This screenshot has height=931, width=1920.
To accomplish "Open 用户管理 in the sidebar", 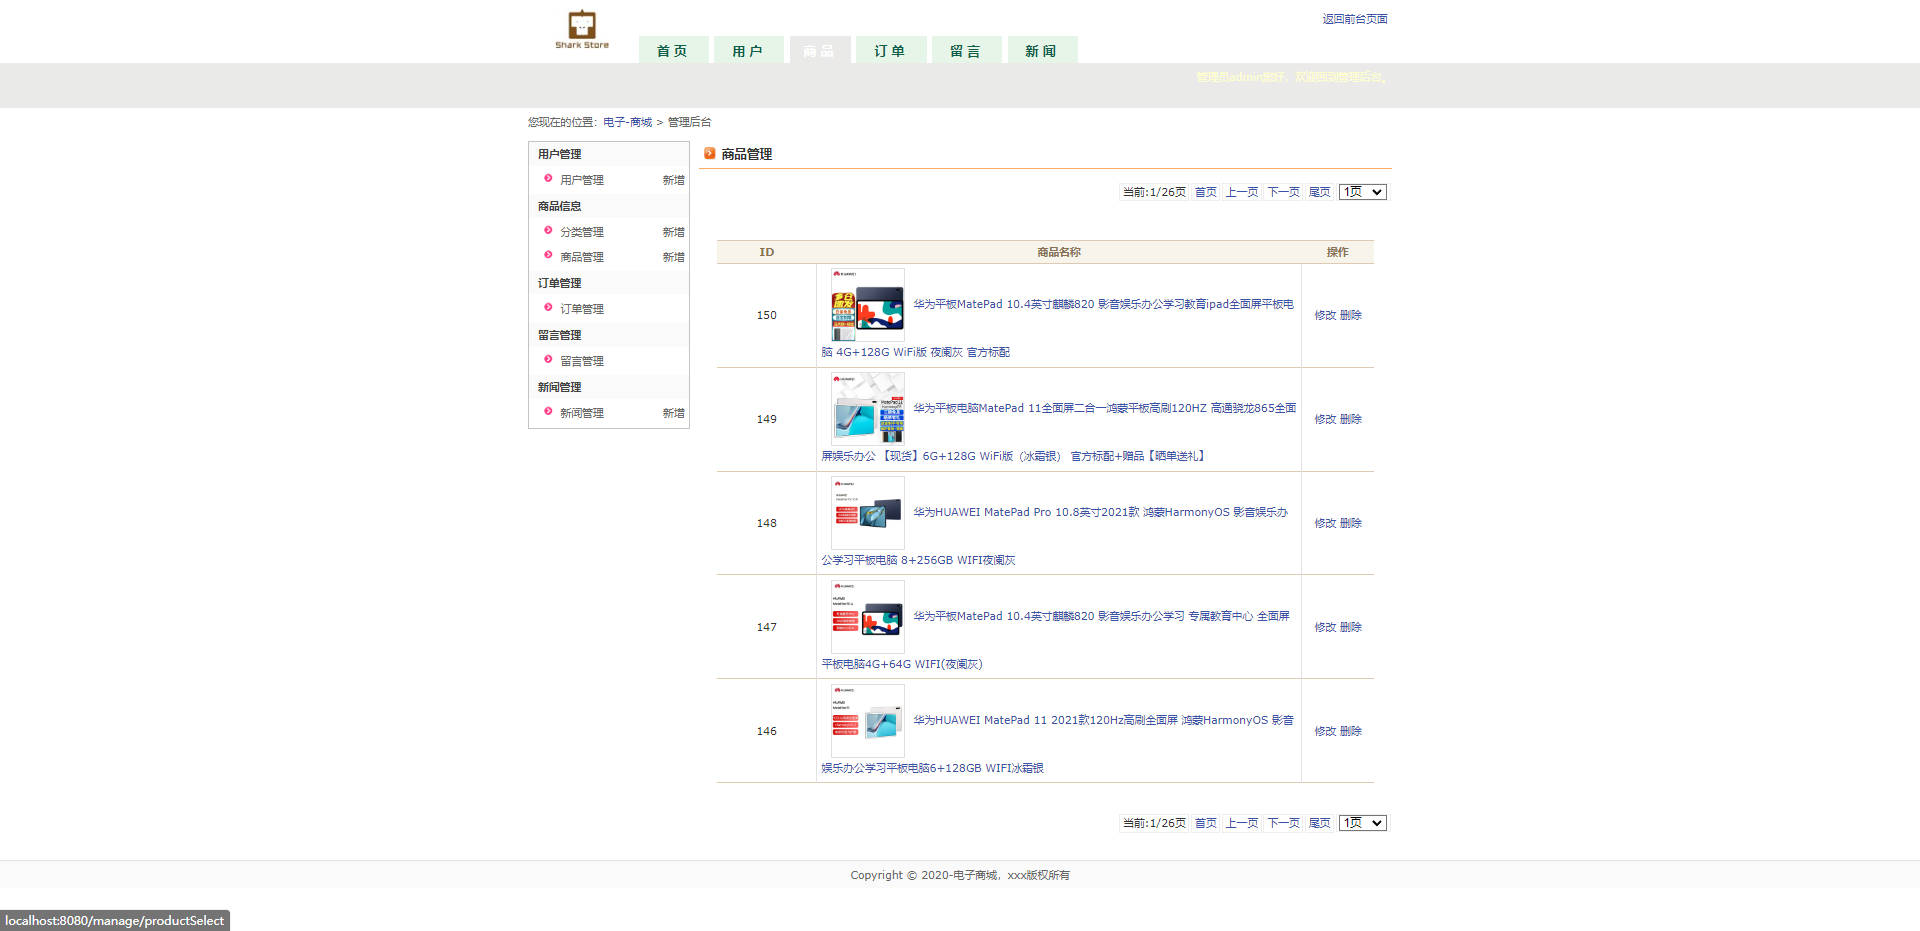I will (581, 180).
